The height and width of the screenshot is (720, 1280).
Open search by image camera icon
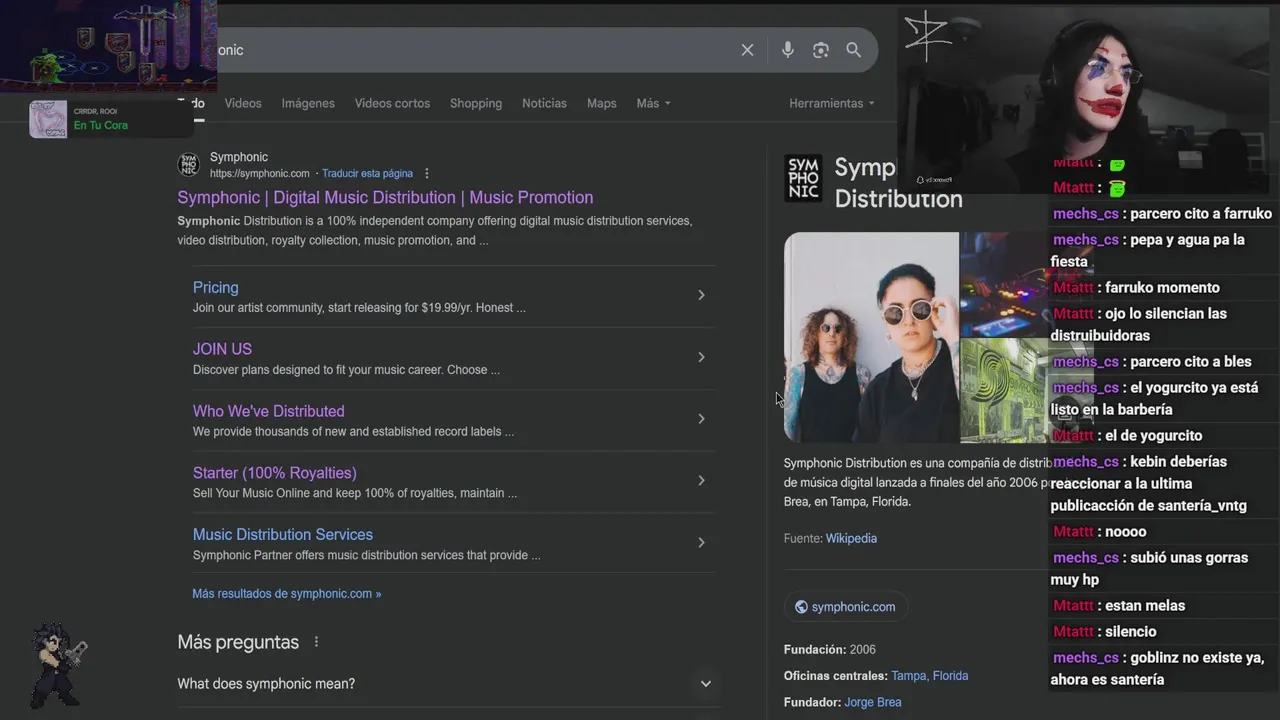point(821,50)
